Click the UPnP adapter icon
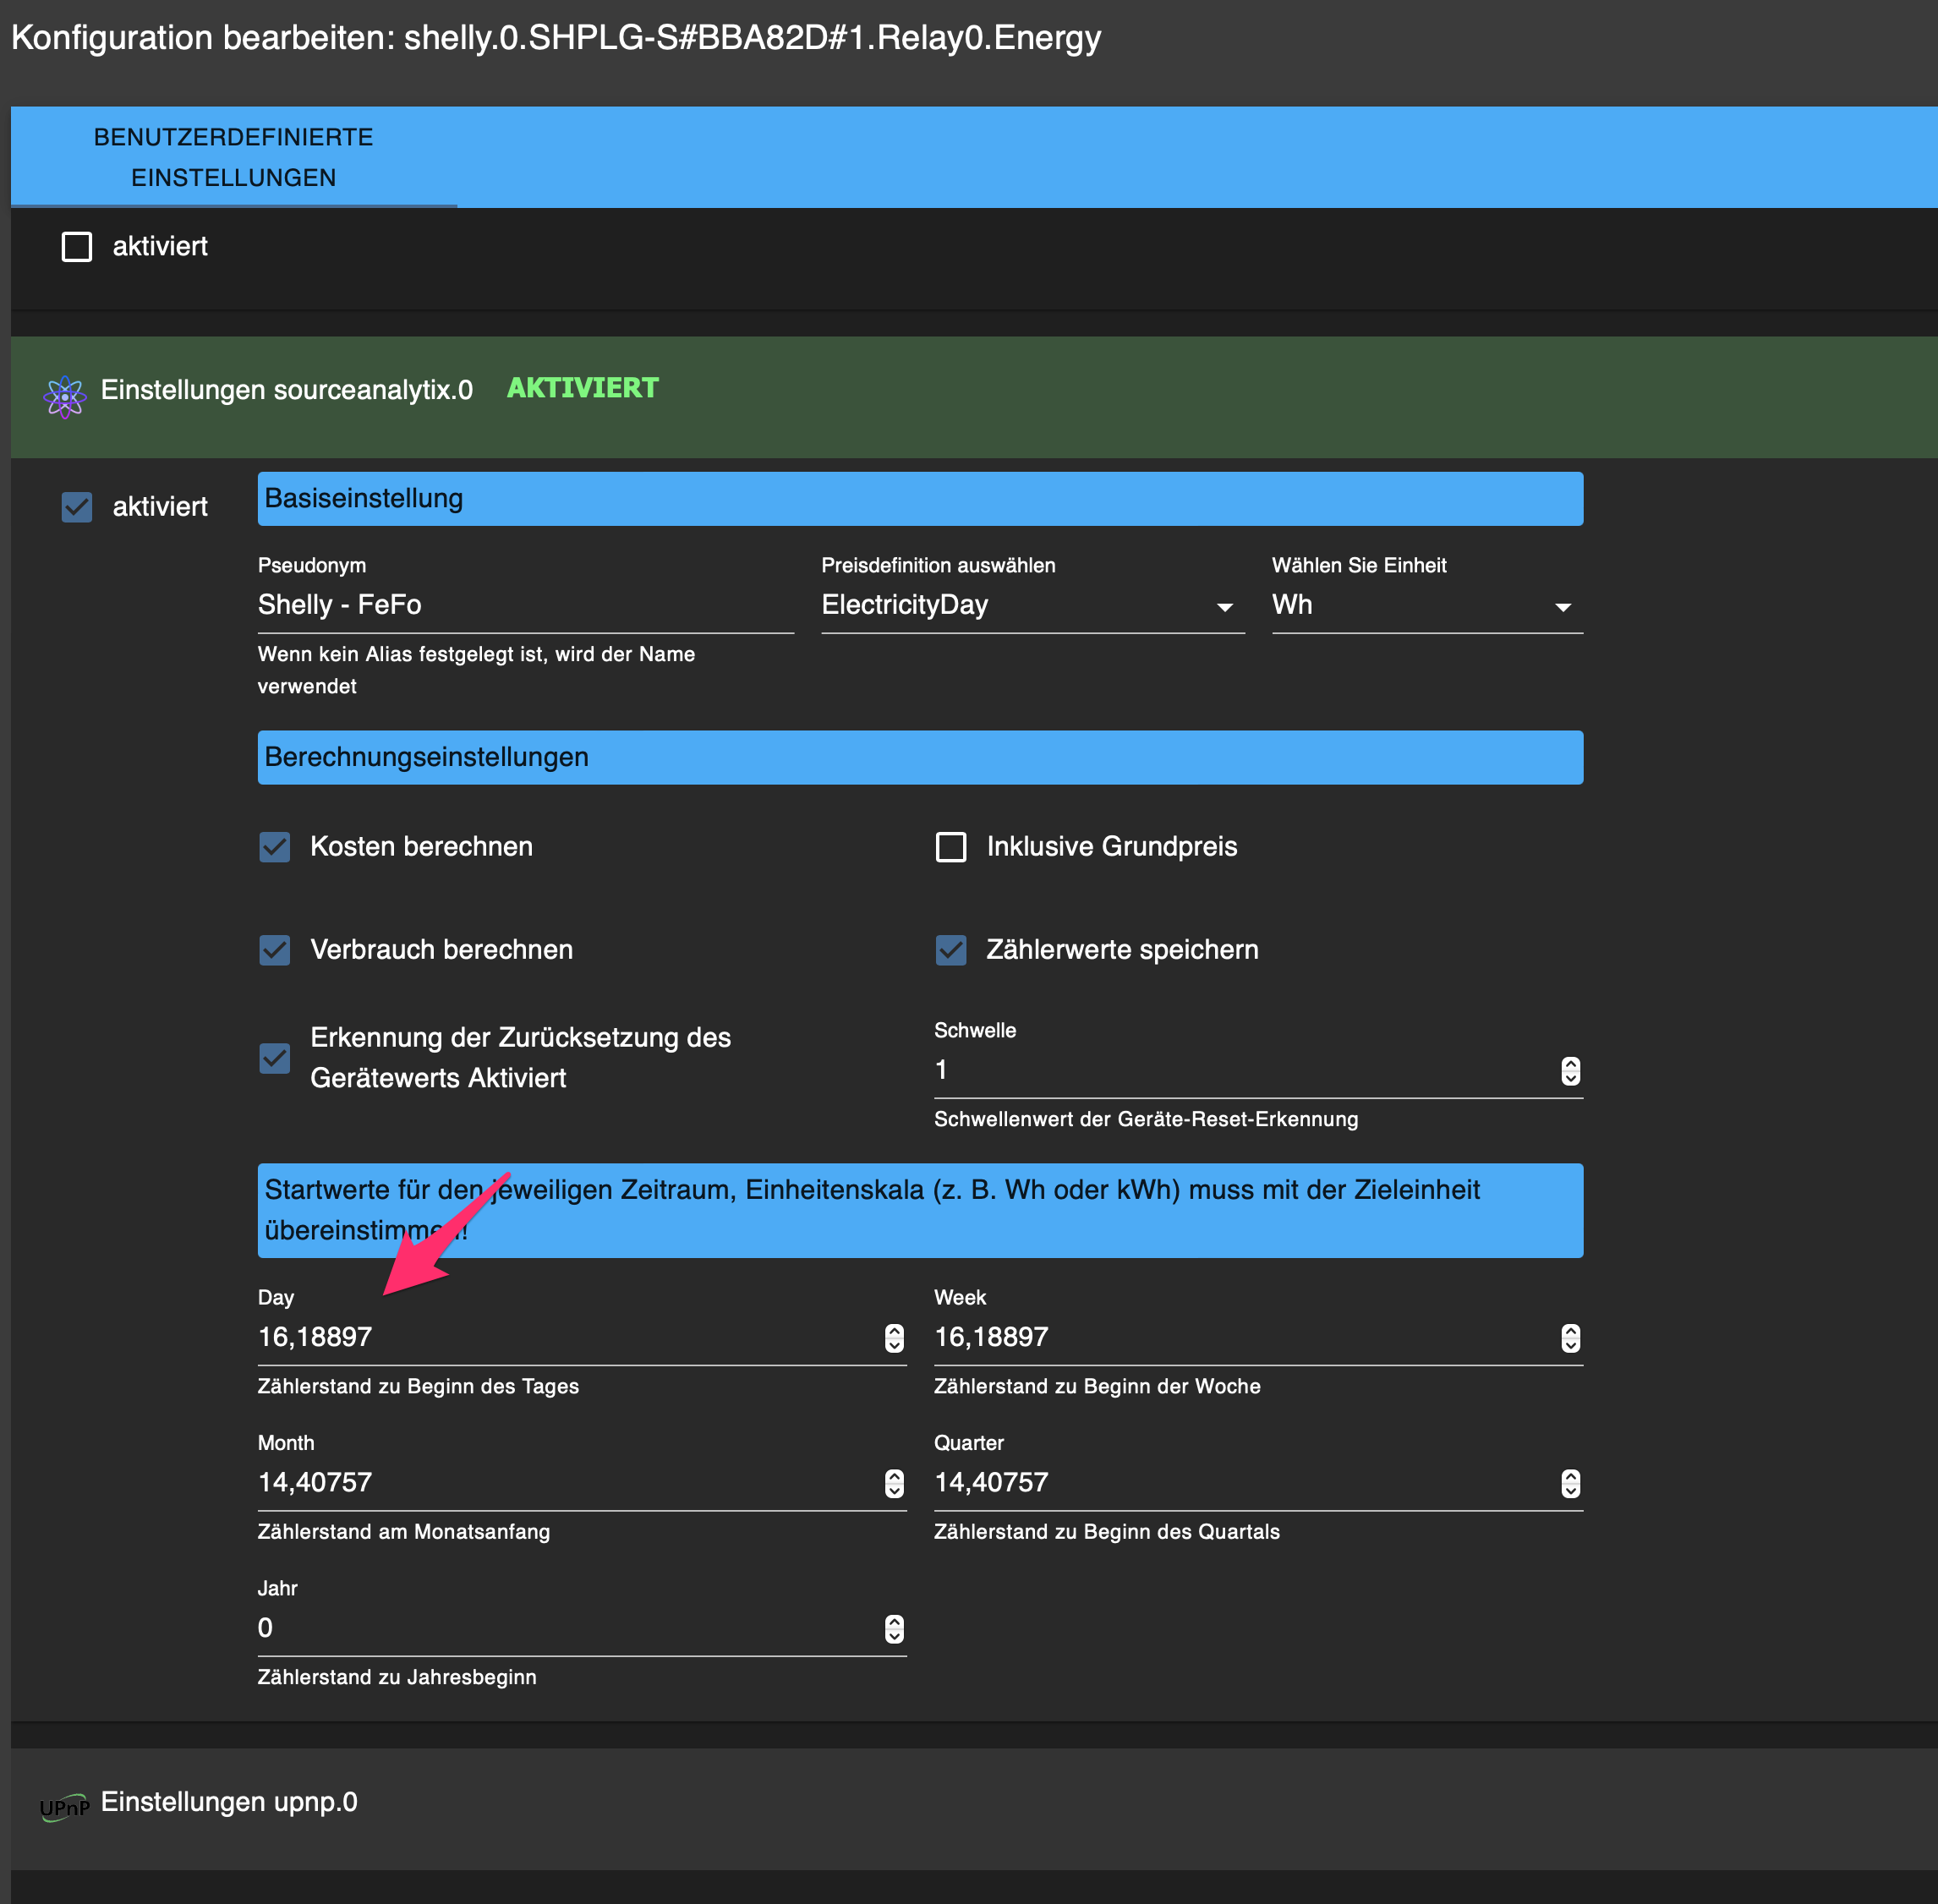The width and height of the screenshot is (1938, 1904). pos(64,1807)
